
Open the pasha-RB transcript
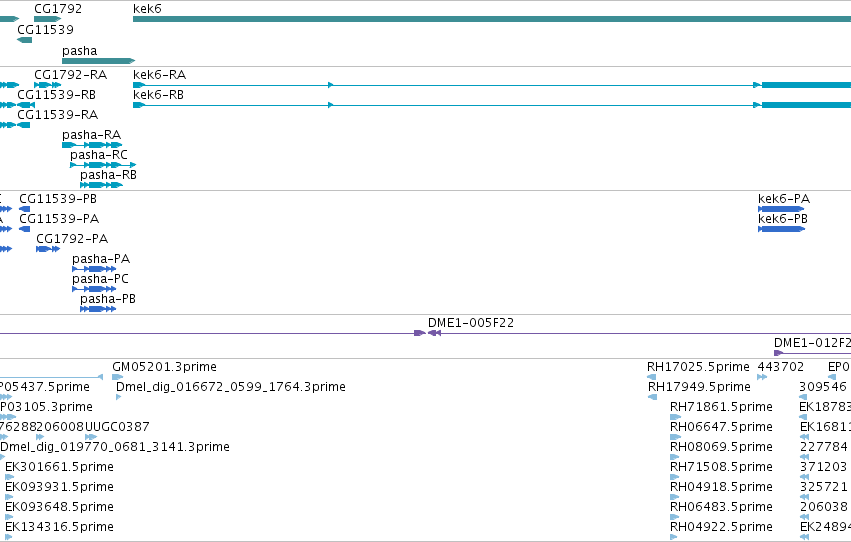click(101, 185)
